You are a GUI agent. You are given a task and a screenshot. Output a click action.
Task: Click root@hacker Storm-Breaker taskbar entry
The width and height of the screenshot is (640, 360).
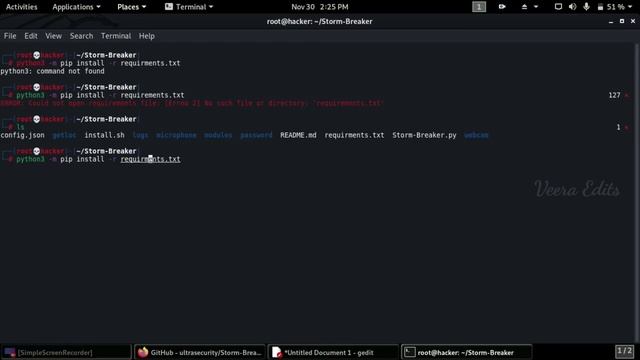tap(467, 352)
